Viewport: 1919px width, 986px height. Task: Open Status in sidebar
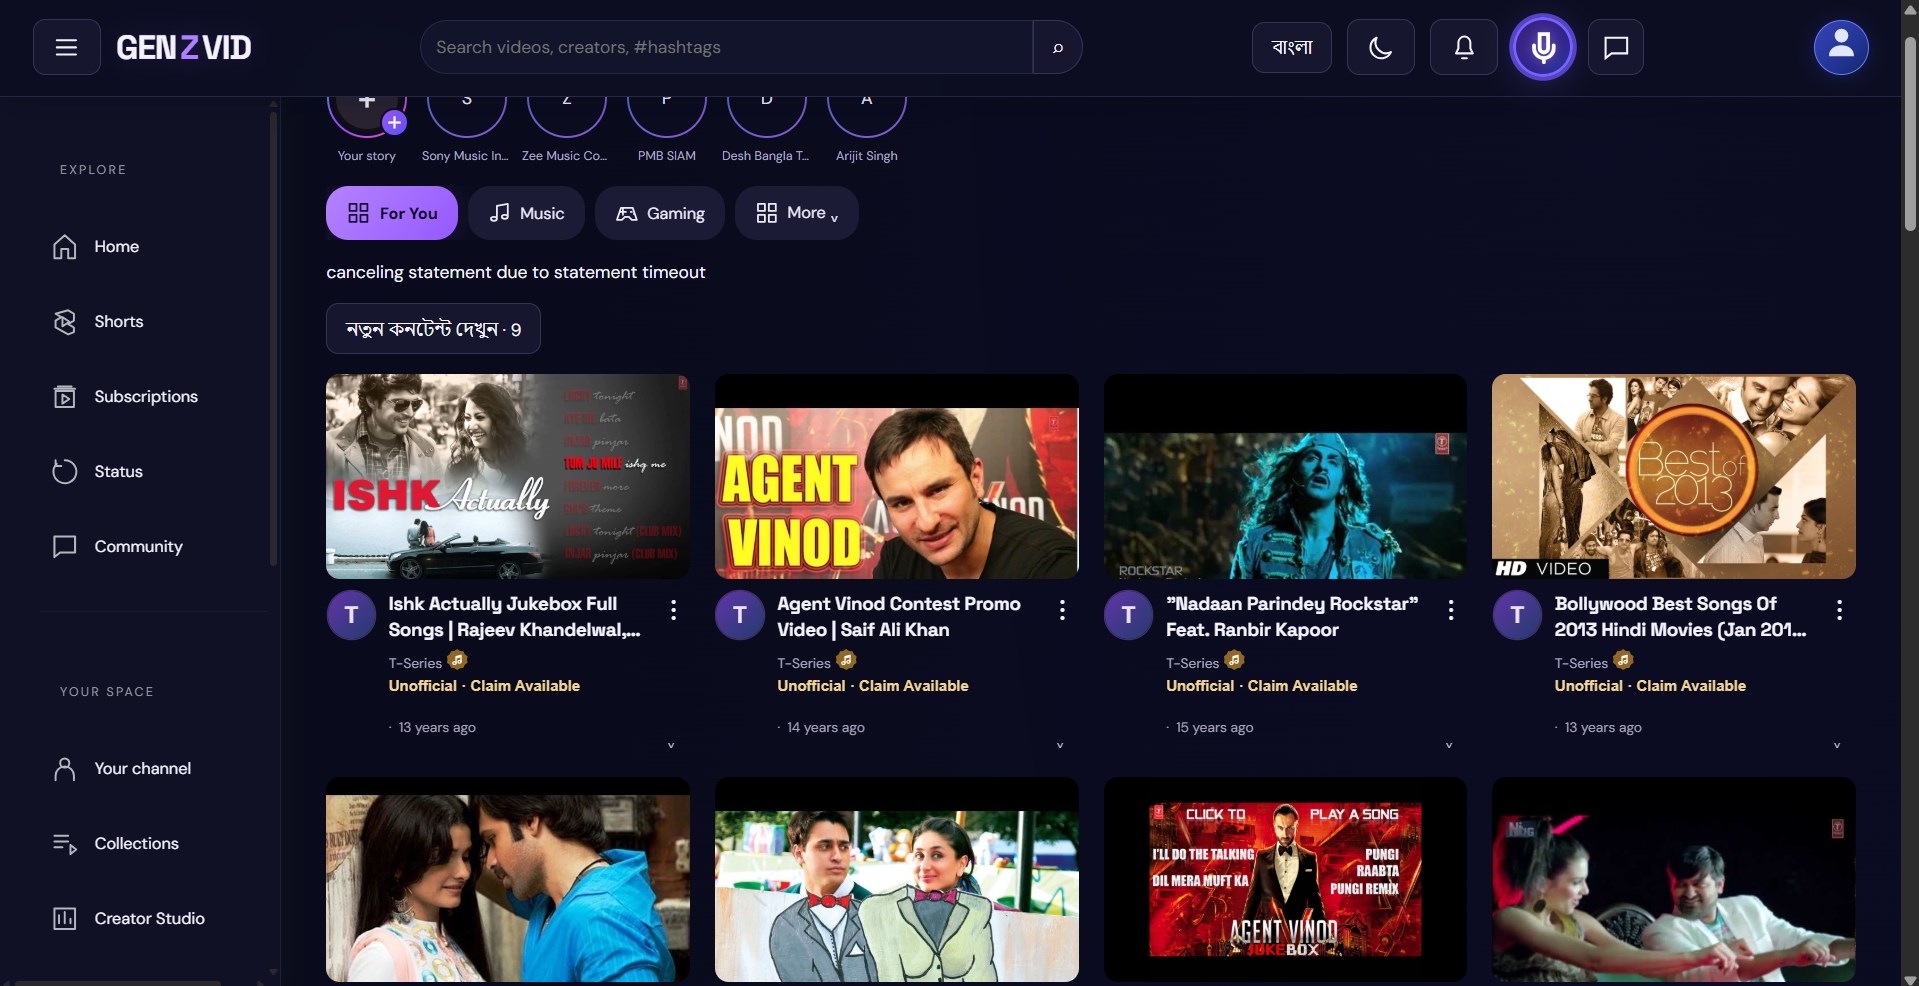click(x=154, y=472)
